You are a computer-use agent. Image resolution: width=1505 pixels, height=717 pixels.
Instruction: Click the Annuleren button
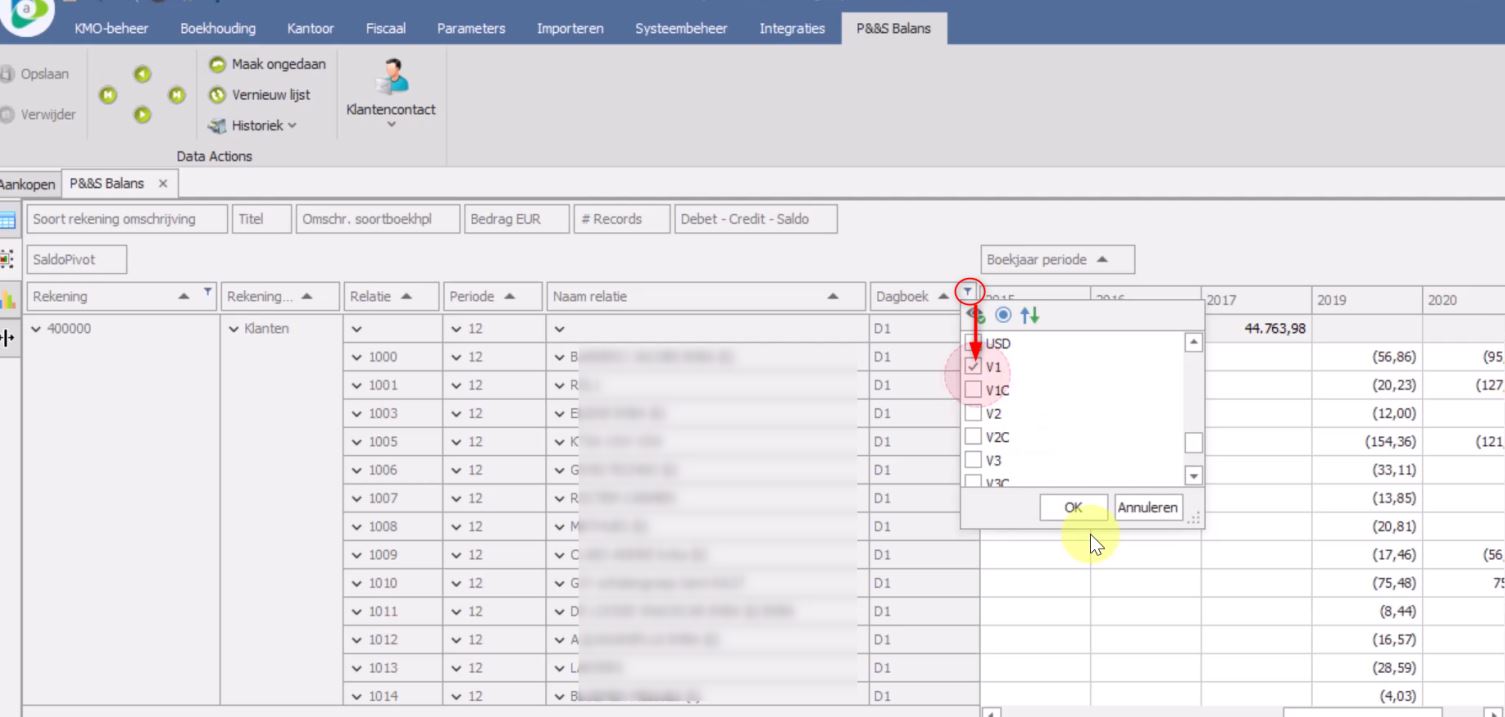point(1148,508)
